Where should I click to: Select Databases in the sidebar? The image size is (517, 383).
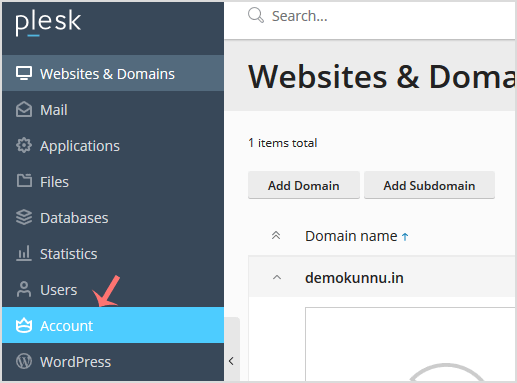(113, 218)
